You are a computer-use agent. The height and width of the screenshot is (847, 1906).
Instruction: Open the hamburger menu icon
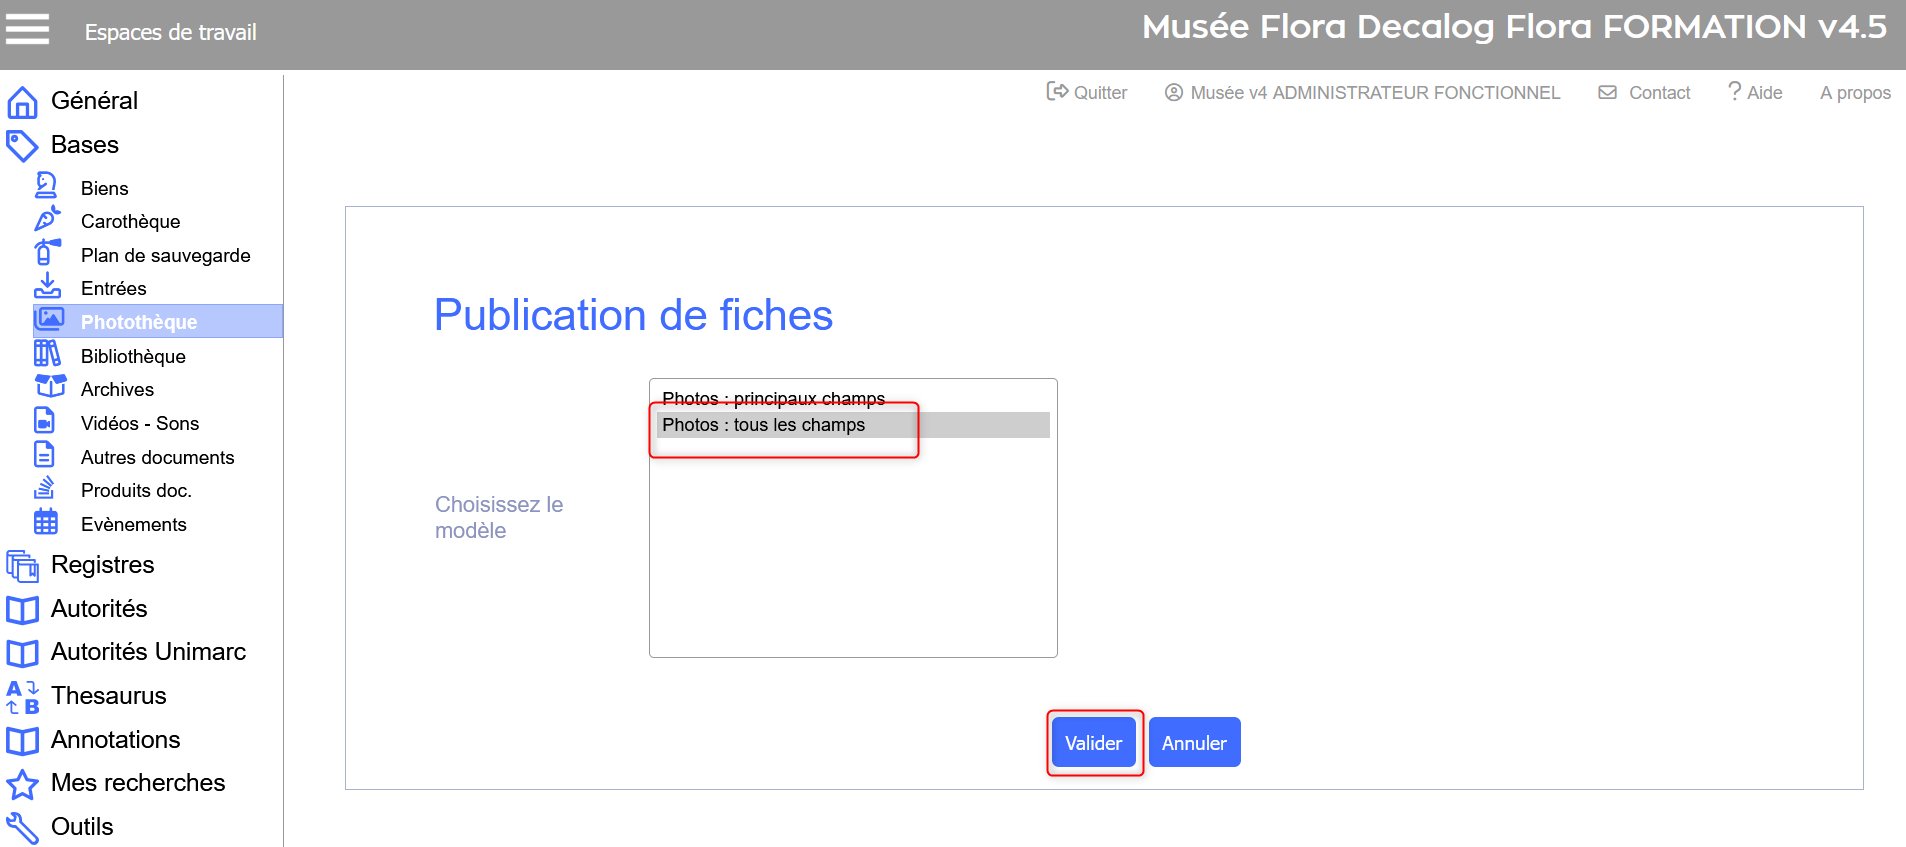click(x=27, y=29)
